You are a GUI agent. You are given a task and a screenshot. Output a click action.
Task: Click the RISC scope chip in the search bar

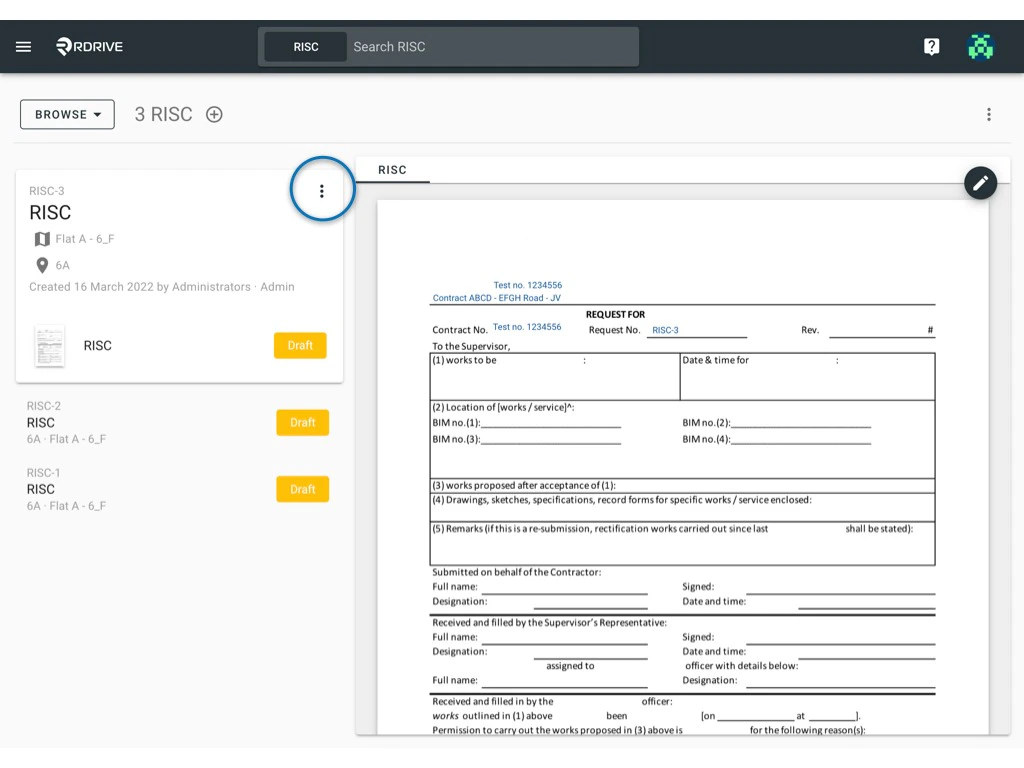point(304,46)
